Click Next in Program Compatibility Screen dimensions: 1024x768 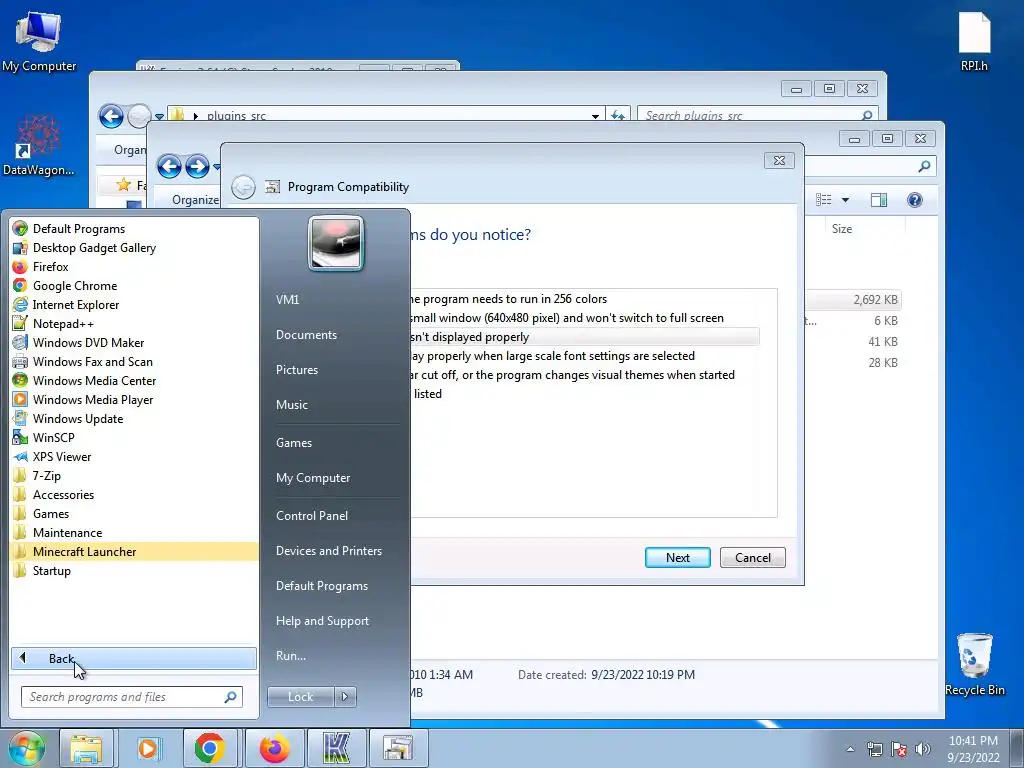(677, 558)
